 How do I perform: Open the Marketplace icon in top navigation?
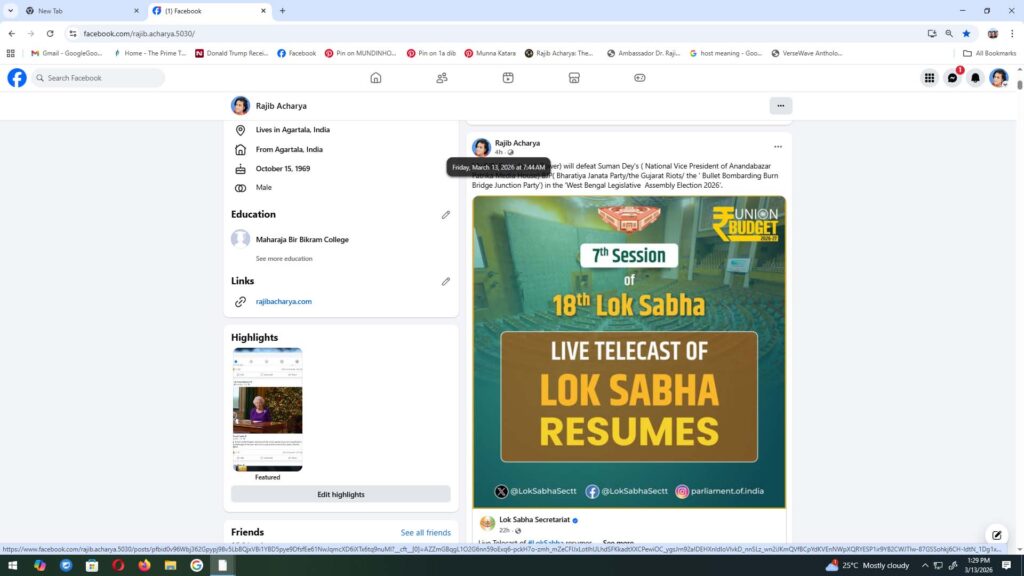pyautogui.click(x=574, y=78)
